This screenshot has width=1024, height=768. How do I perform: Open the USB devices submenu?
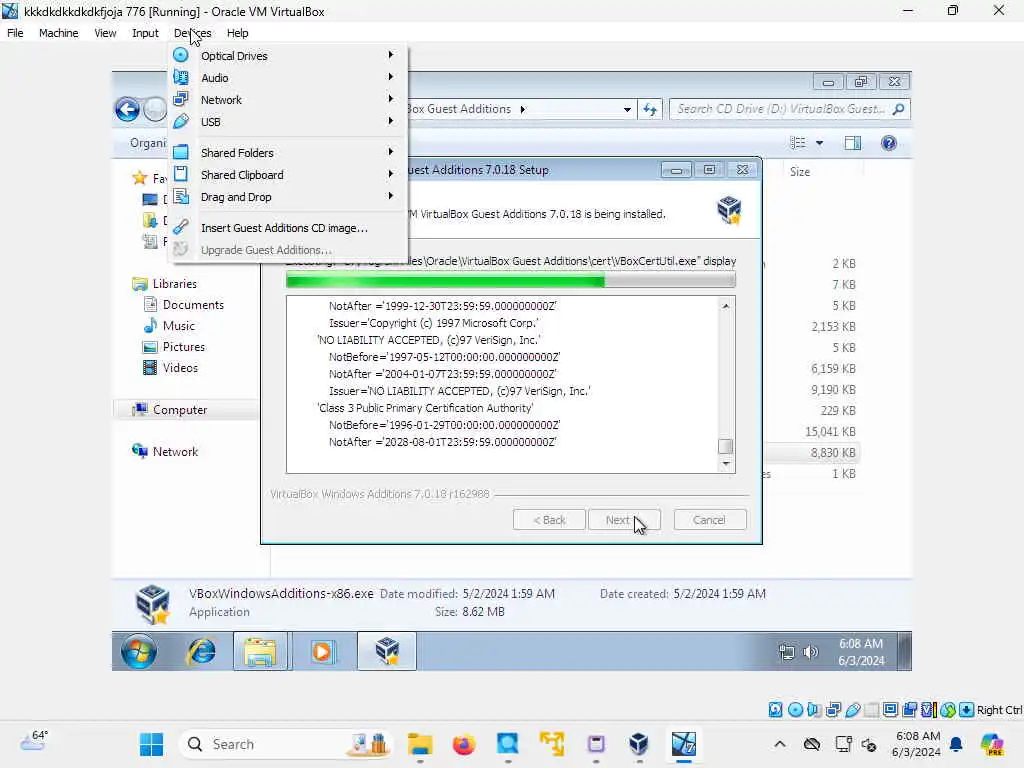[x=287, y=122]
